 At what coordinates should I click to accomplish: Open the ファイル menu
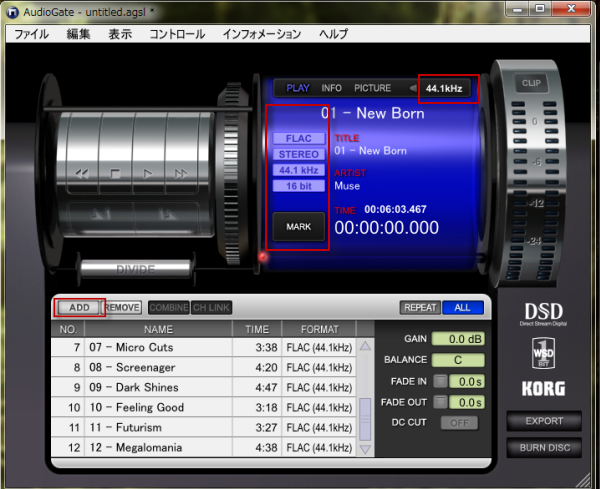click(x=31, y=33)
